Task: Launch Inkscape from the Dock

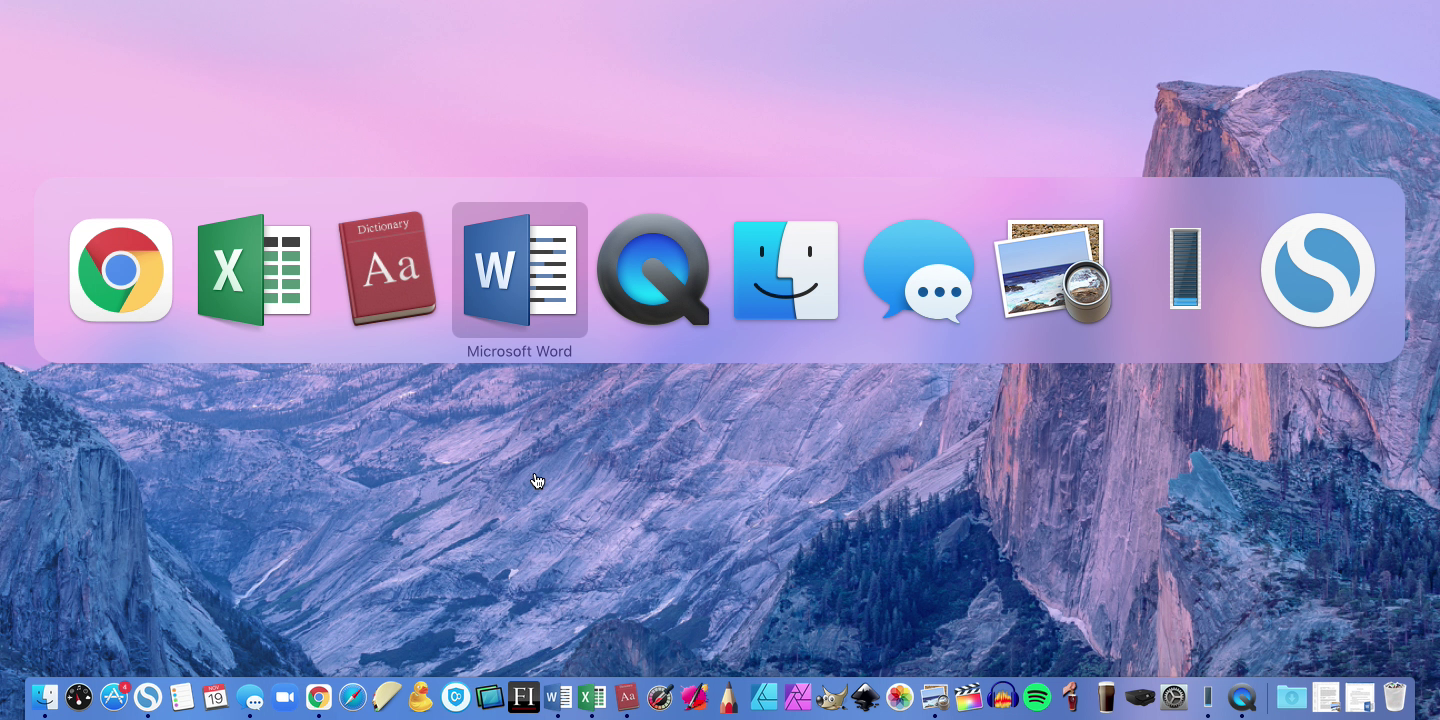Action: (x=866, y=697)
